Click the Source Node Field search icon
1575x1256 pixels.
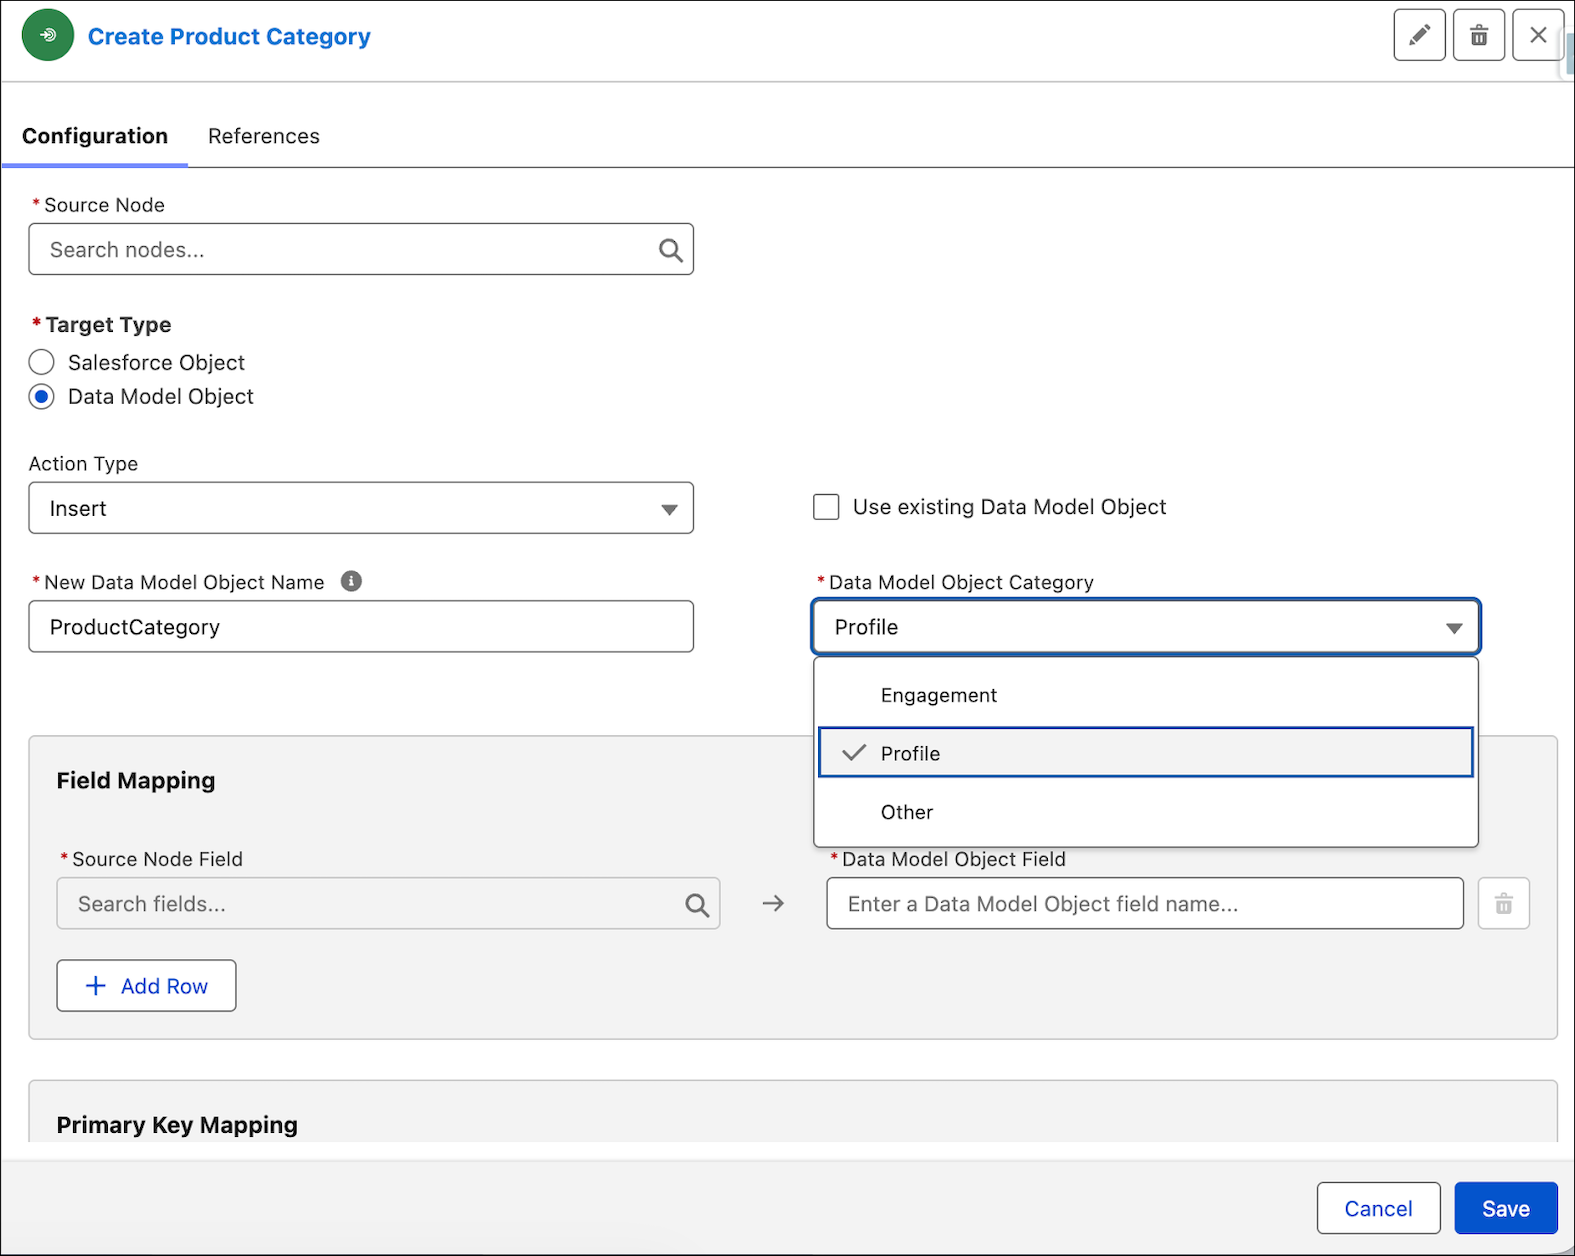click(x=697, y=905)
